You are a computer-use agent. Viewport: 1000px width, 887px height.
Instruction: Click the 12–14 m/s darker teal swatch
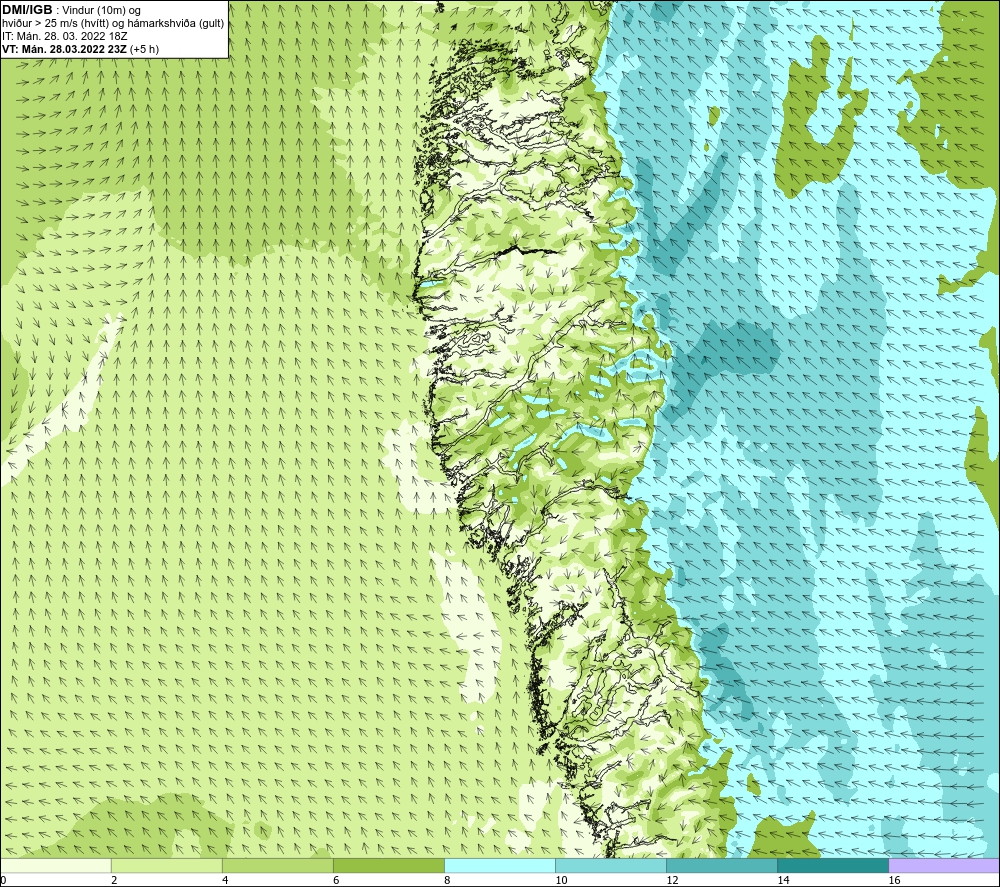[x=721, y=866]
